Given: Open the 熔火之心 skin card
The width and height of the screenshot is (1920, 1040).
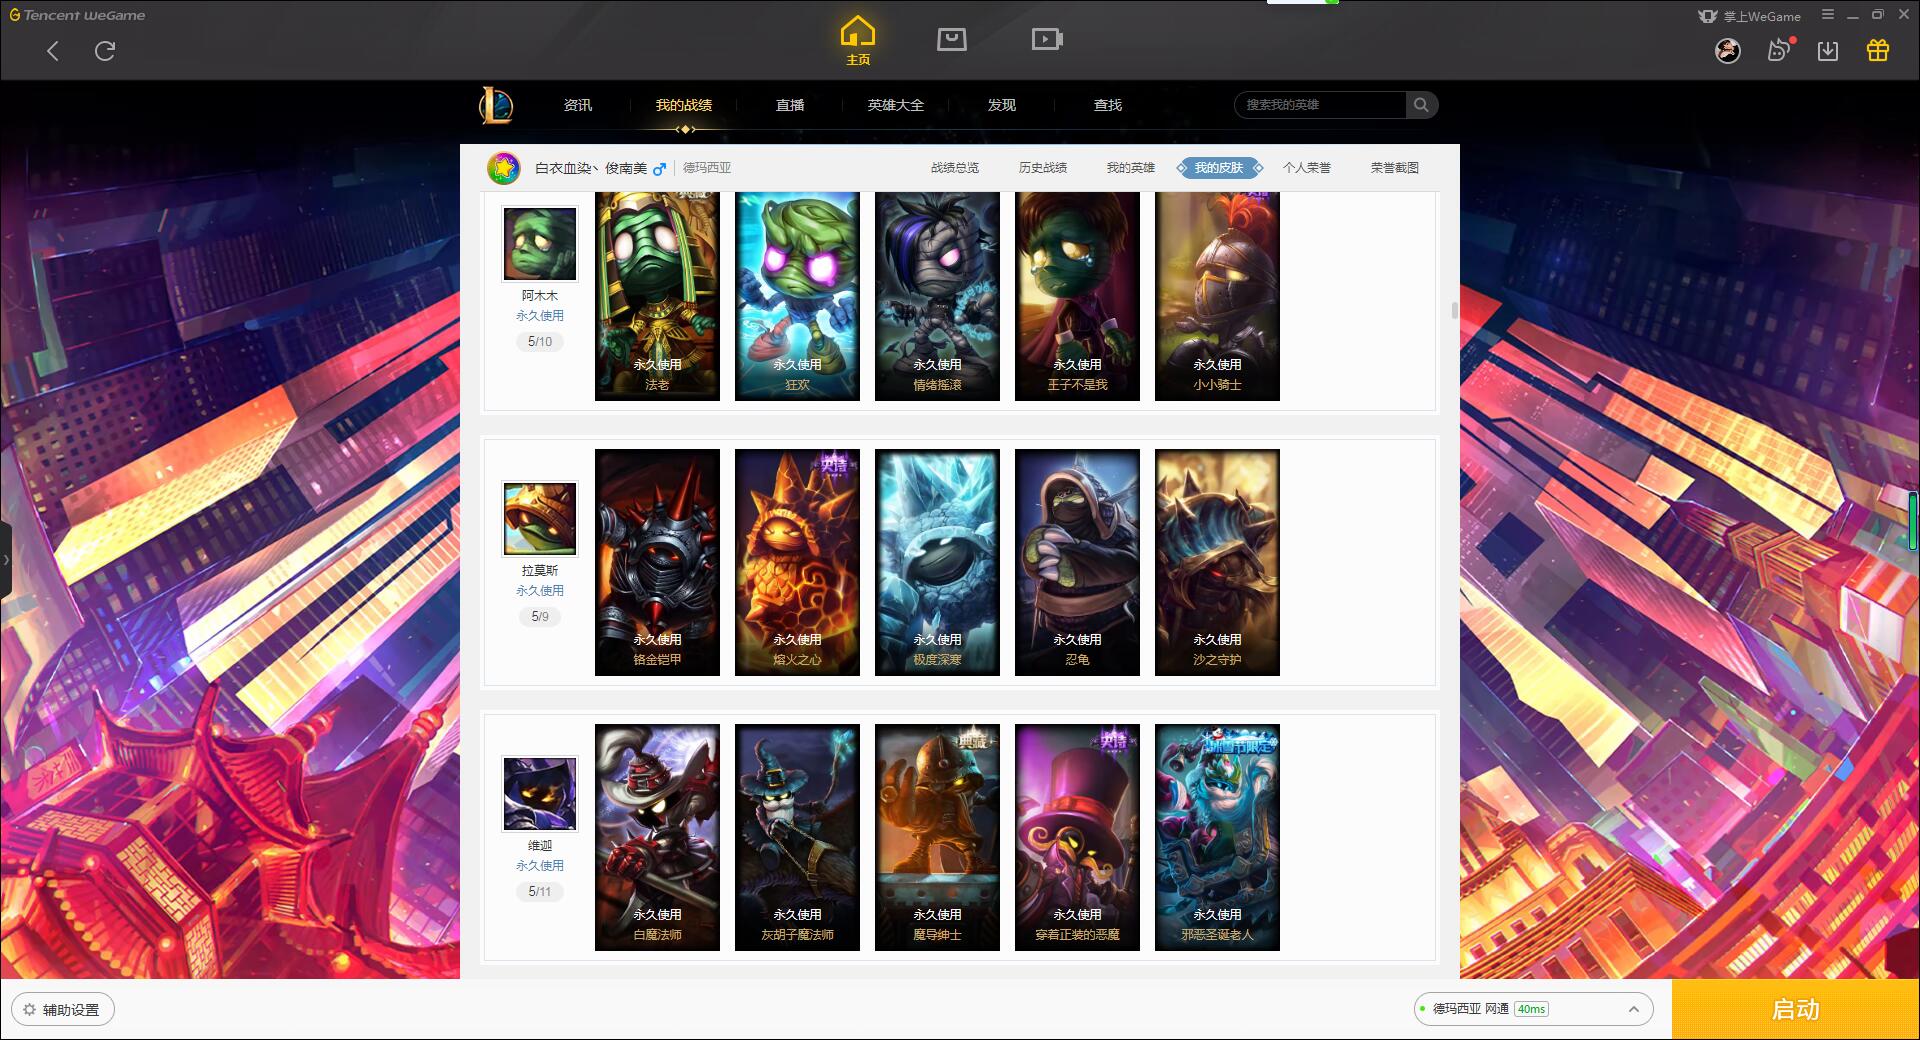Looking at the screenshot, I should pyautogui.click(x=797, y=562).
